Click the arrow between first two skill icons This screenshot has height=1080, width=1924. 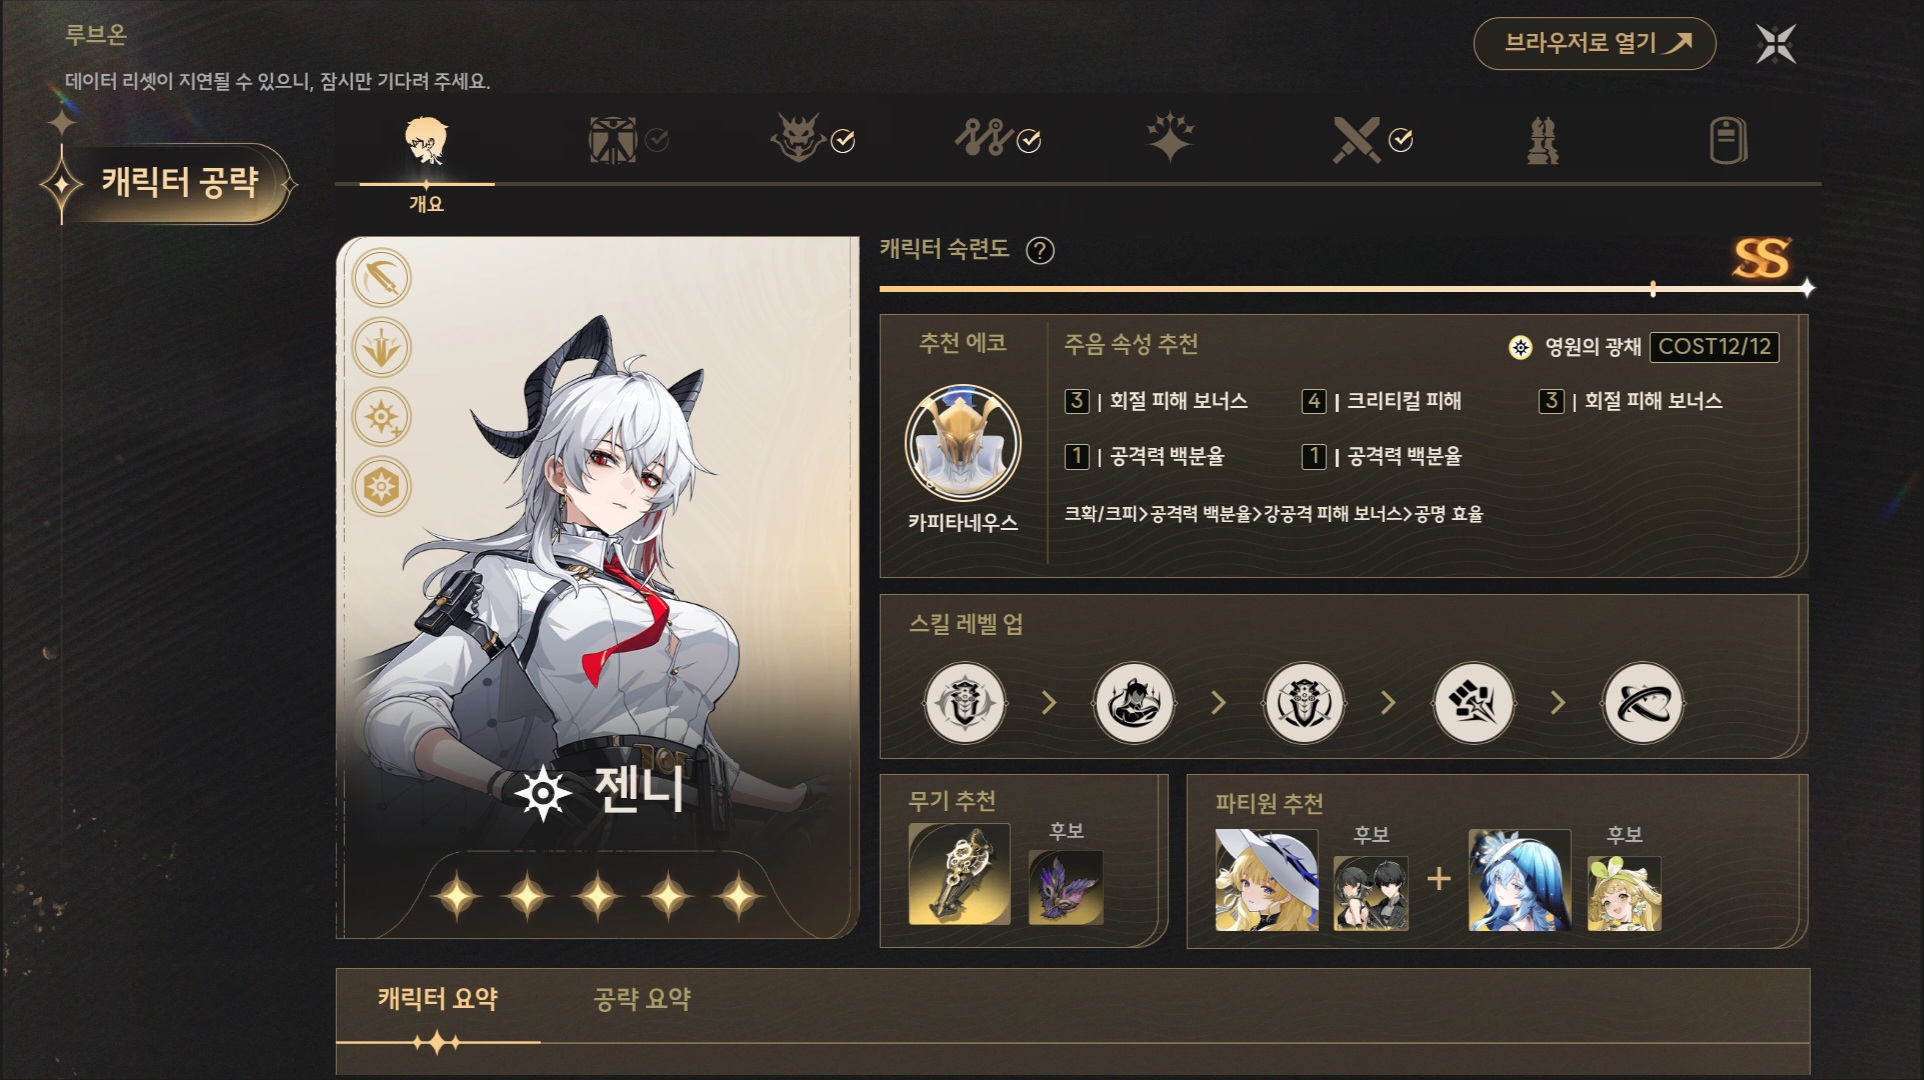(1049, 703)
